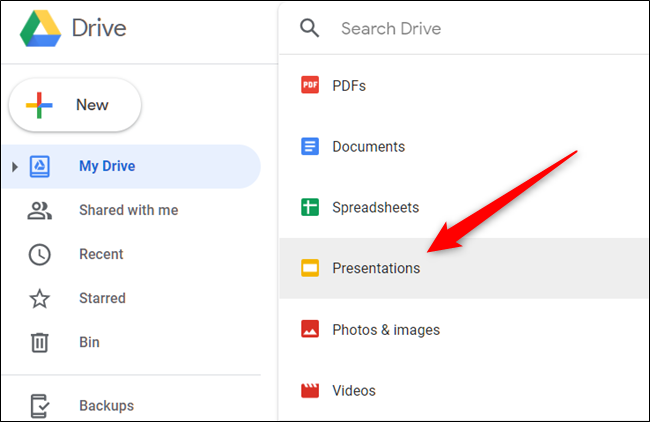This screenshot has width=650, height=422.
Task: Click the Recent clock icon
Action: pos(39,254)
